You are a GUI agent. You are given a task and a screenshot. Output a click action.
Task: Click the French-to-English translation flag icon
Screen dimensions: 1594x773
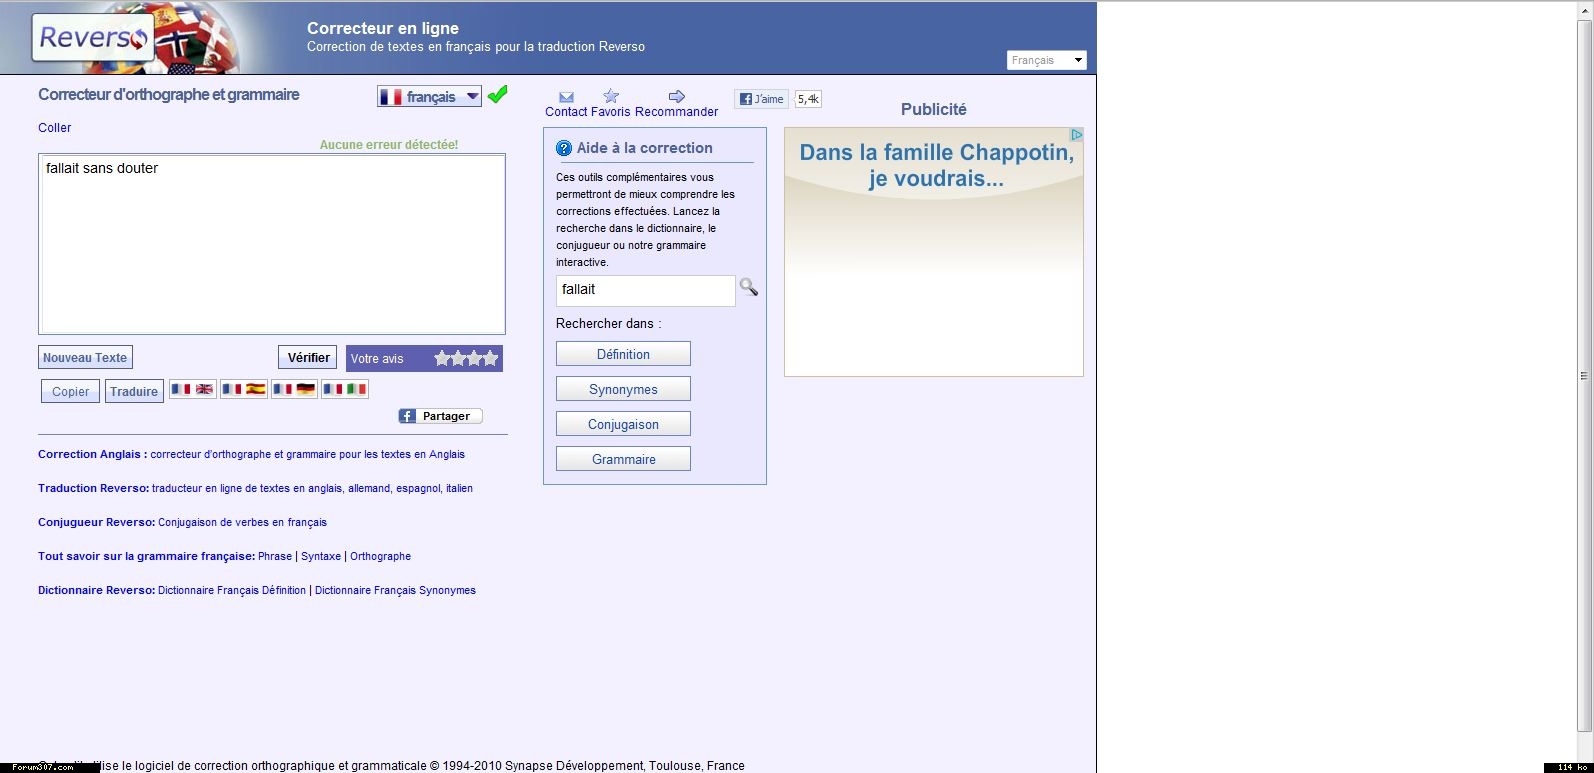coord(193,390)
